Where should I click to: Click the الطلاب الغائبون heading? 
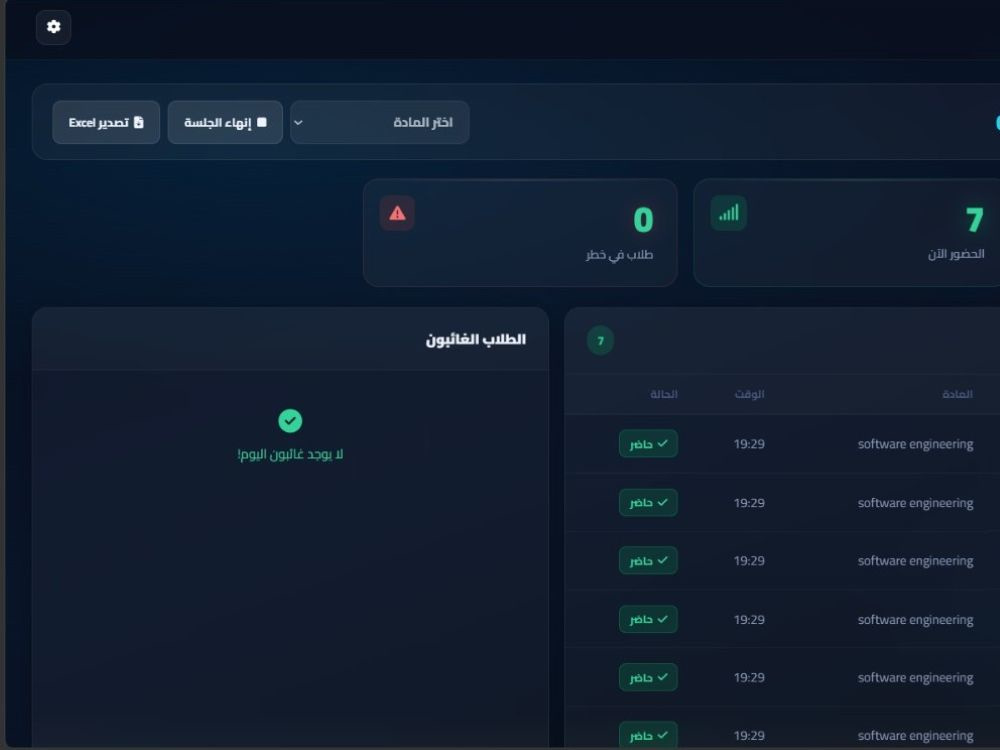[x=476, y=339]
